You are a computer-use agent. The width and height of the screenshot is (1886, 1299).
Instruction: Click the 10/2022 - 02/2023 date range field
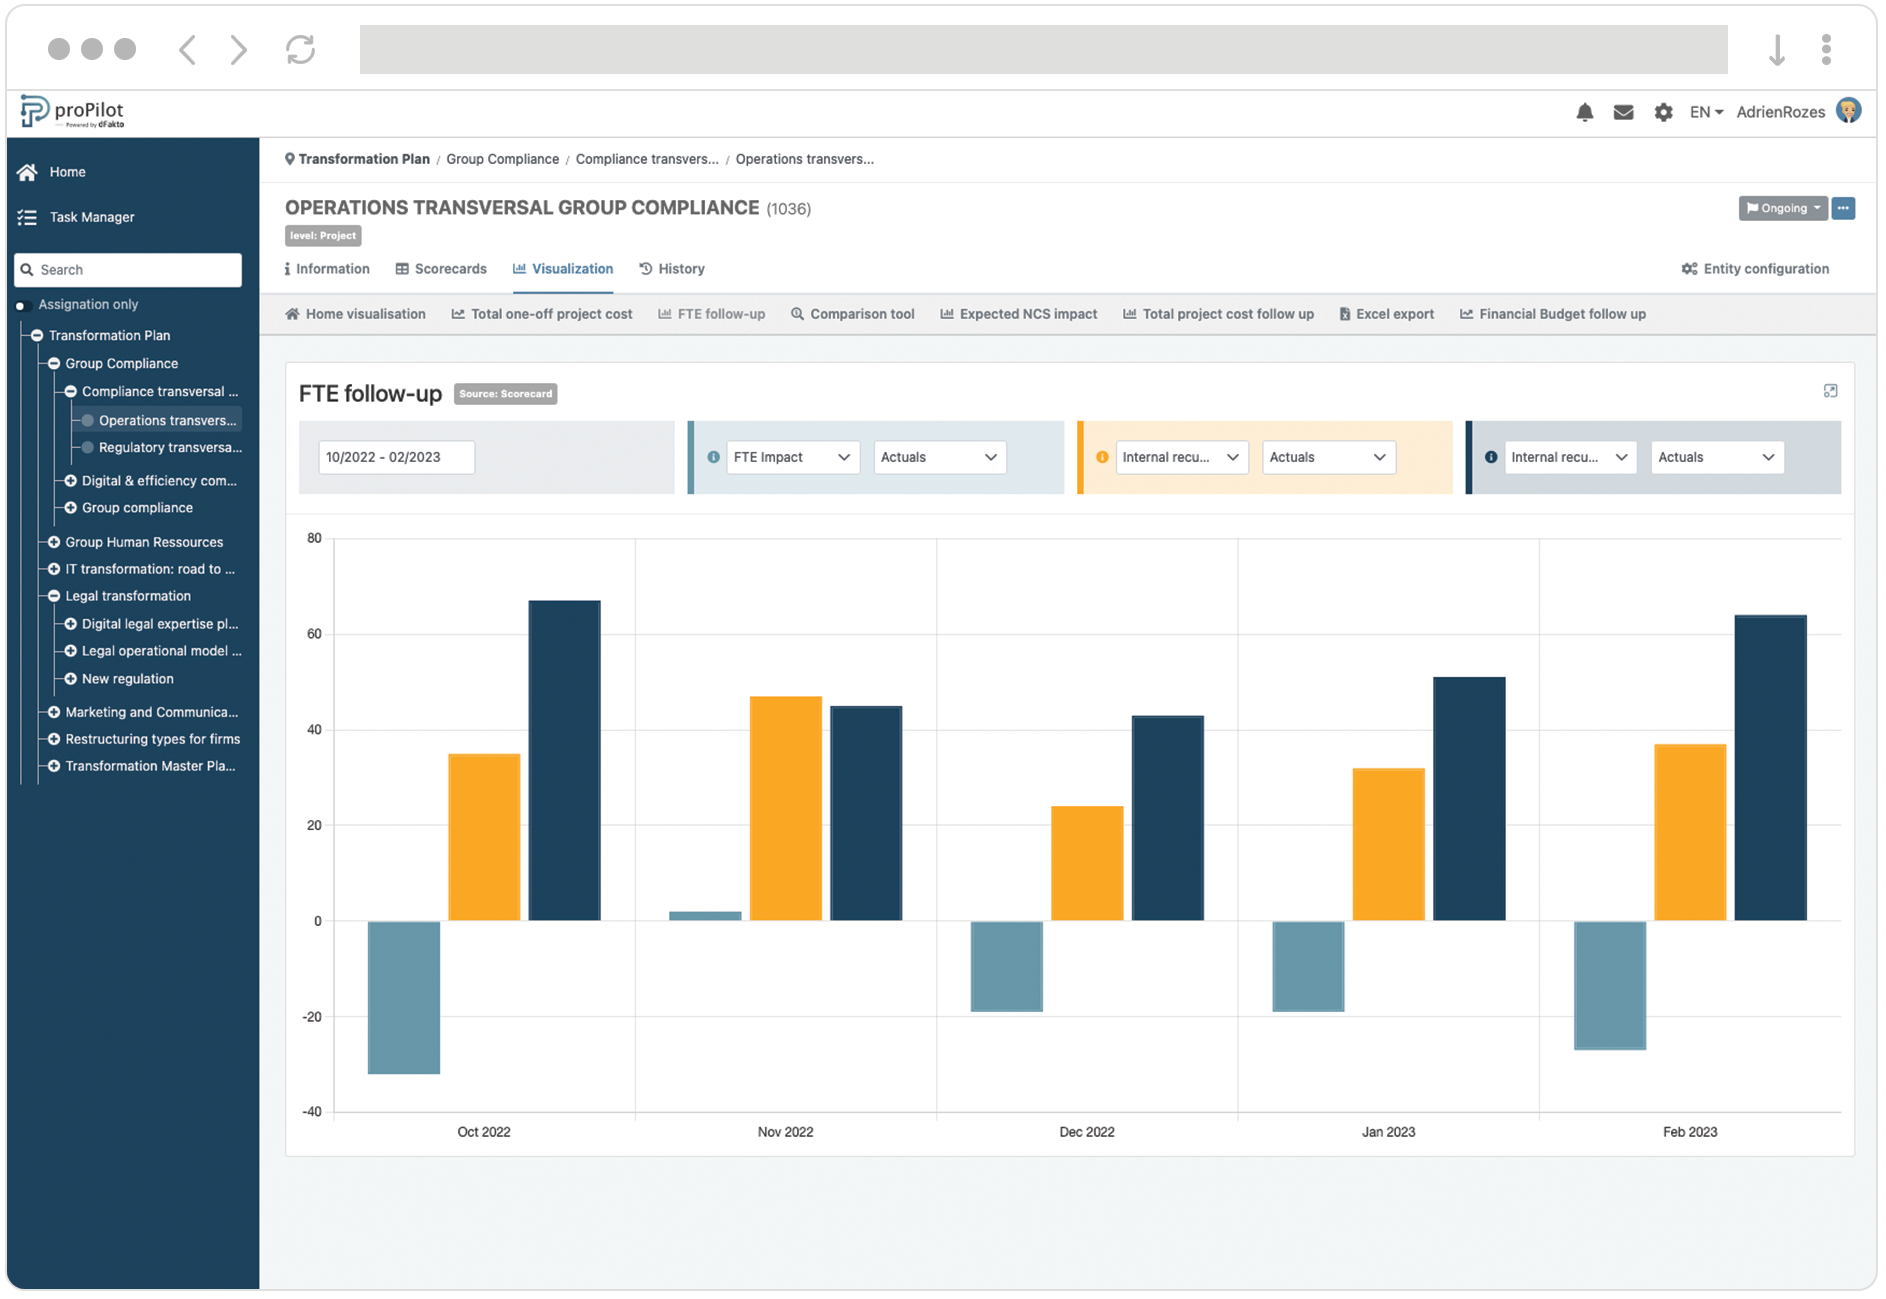point(395,457)
